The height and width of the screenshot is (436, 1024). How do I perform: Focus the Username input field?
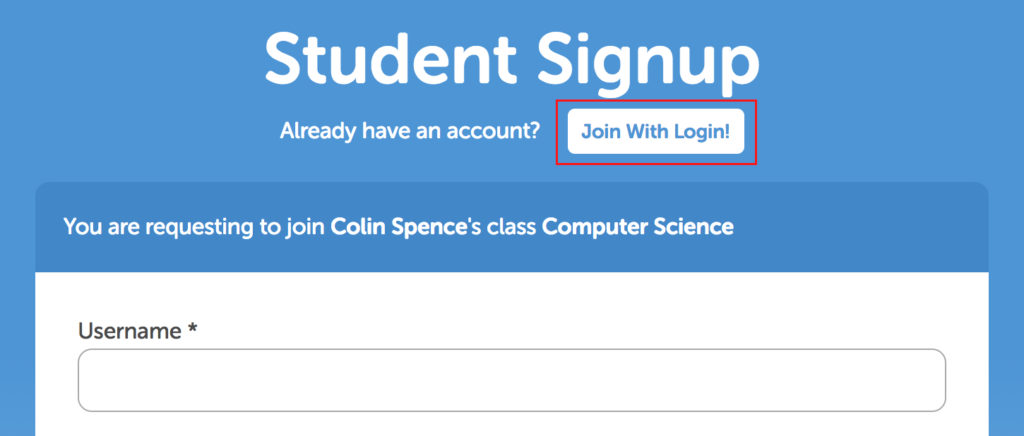pos(511,380)
